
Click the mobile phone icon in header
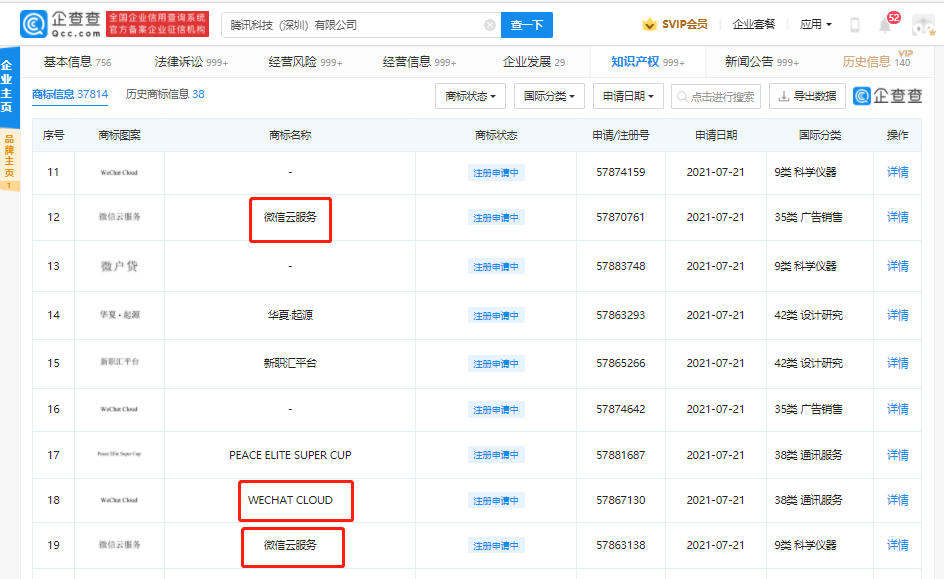tap(855, 25)
